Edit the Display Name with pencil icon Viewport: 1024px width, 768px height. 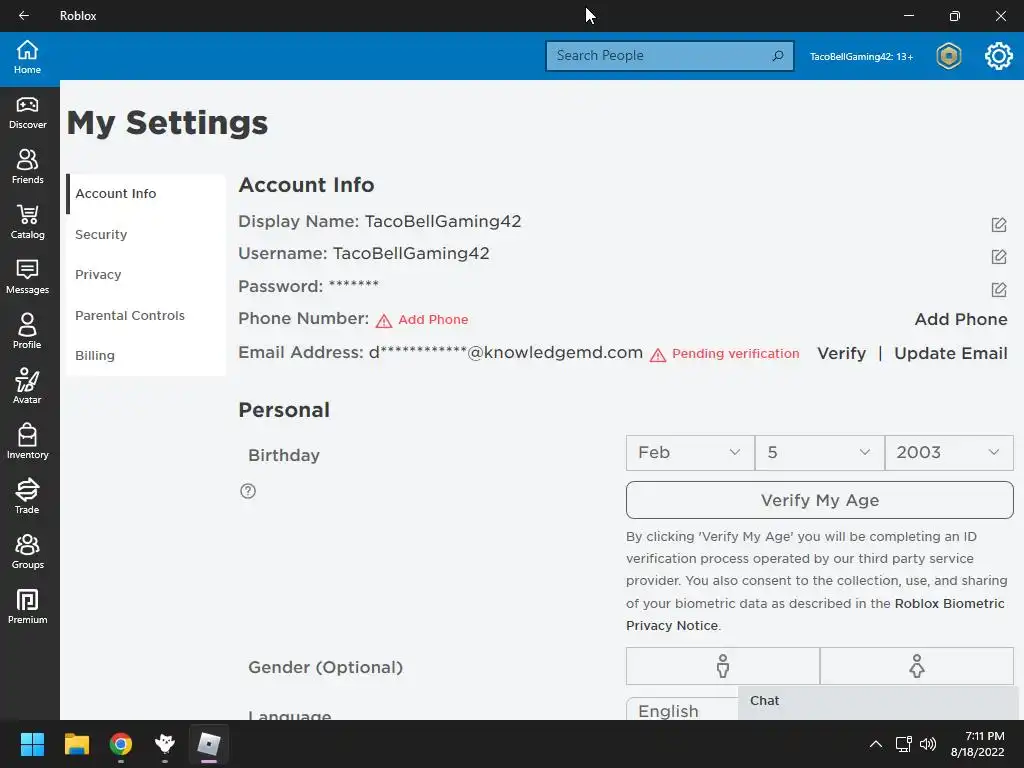coord(999,225)
